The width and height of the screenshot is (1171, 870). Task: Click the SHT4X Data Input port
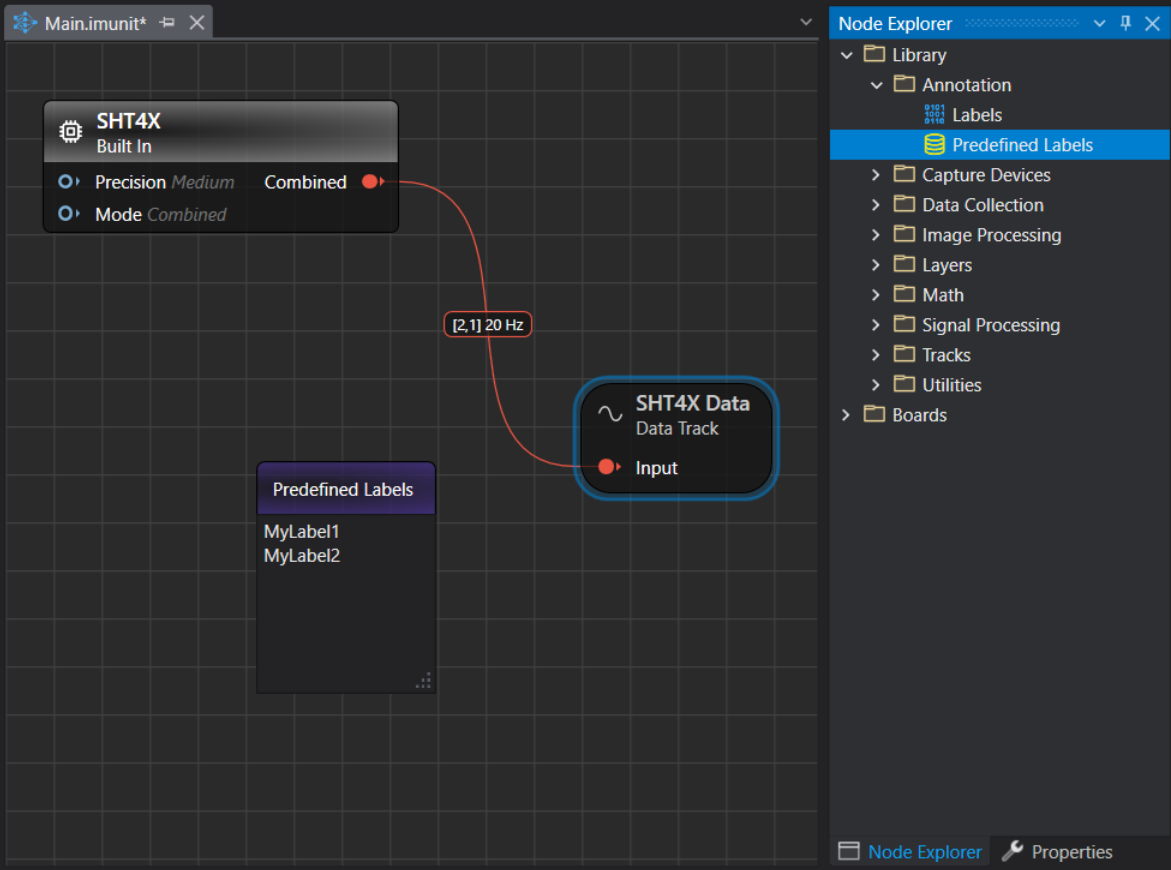coord(607,467)
